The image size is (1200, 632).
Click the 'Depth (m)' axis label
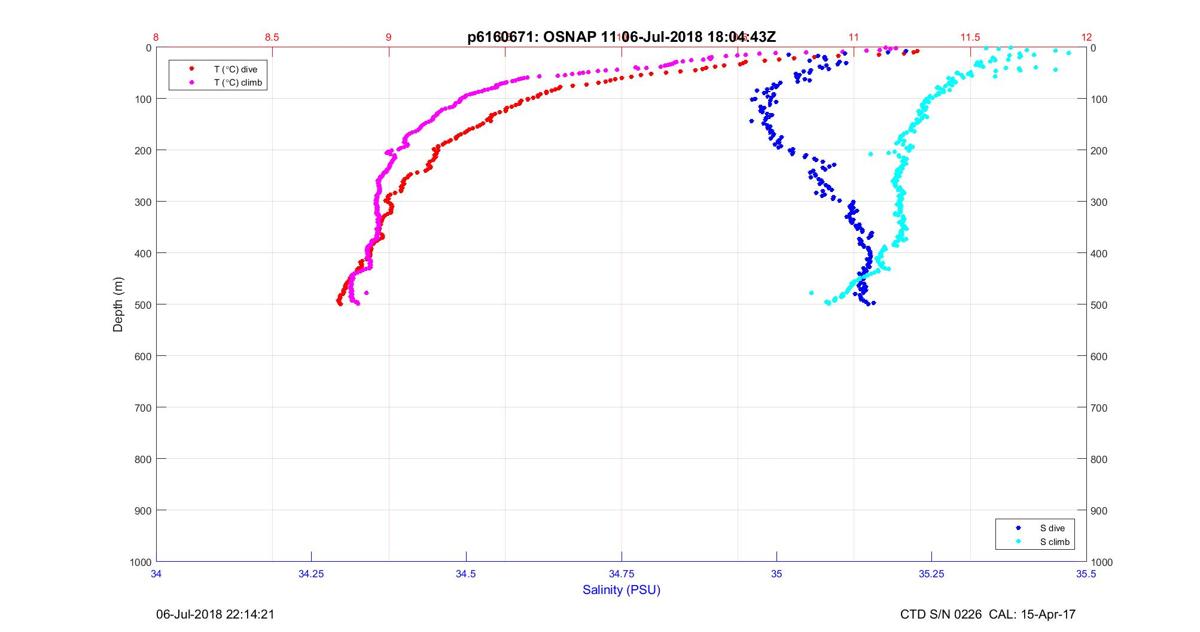tap(118, 305)
